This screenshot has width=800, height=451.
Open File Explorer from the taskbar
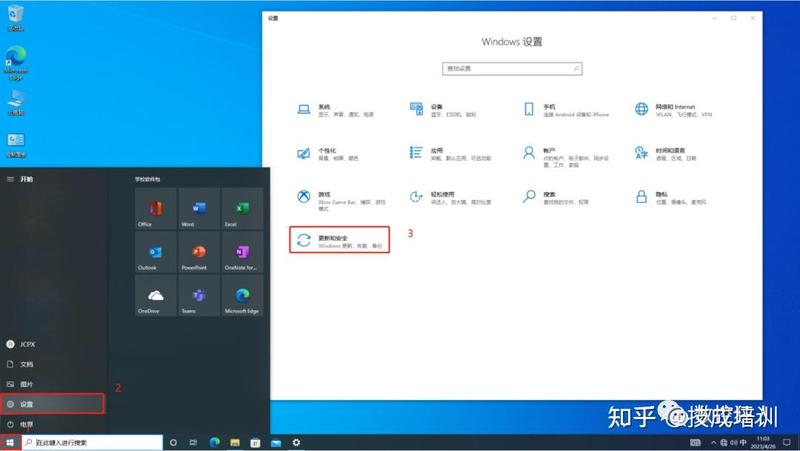[235, 442]
